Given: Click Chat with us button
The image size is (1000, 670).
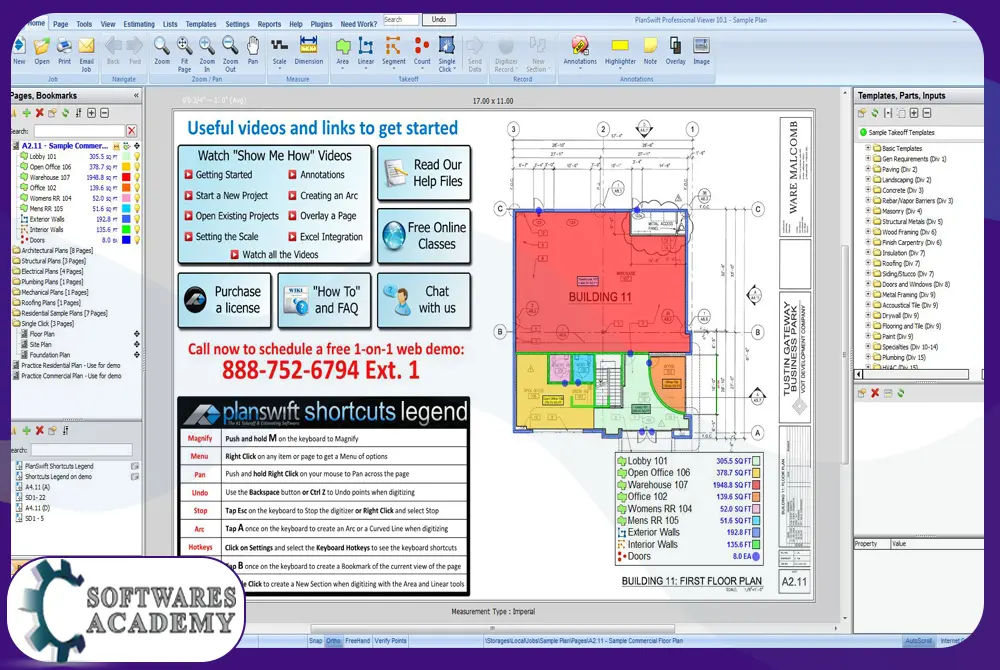Looking at the screenshot, I should pyautogui.click(x=424, y=300).
